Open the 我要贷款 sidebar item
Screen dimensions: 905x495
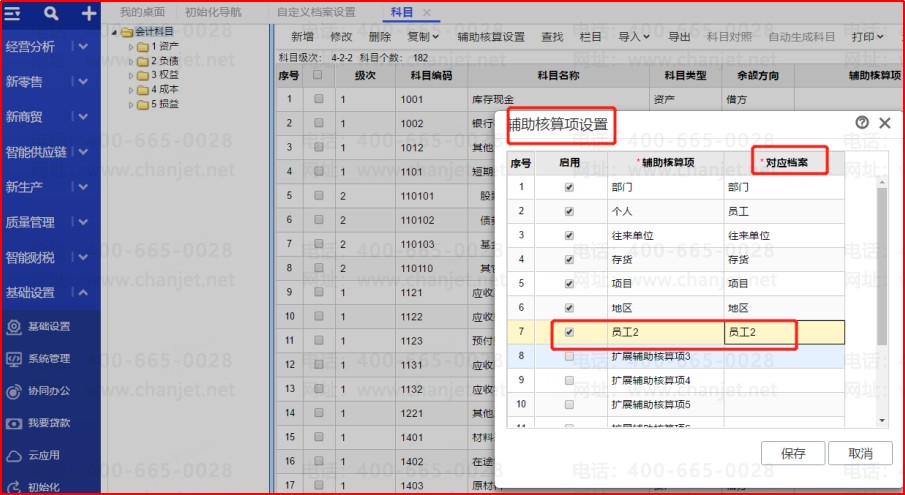coord(48,423)
